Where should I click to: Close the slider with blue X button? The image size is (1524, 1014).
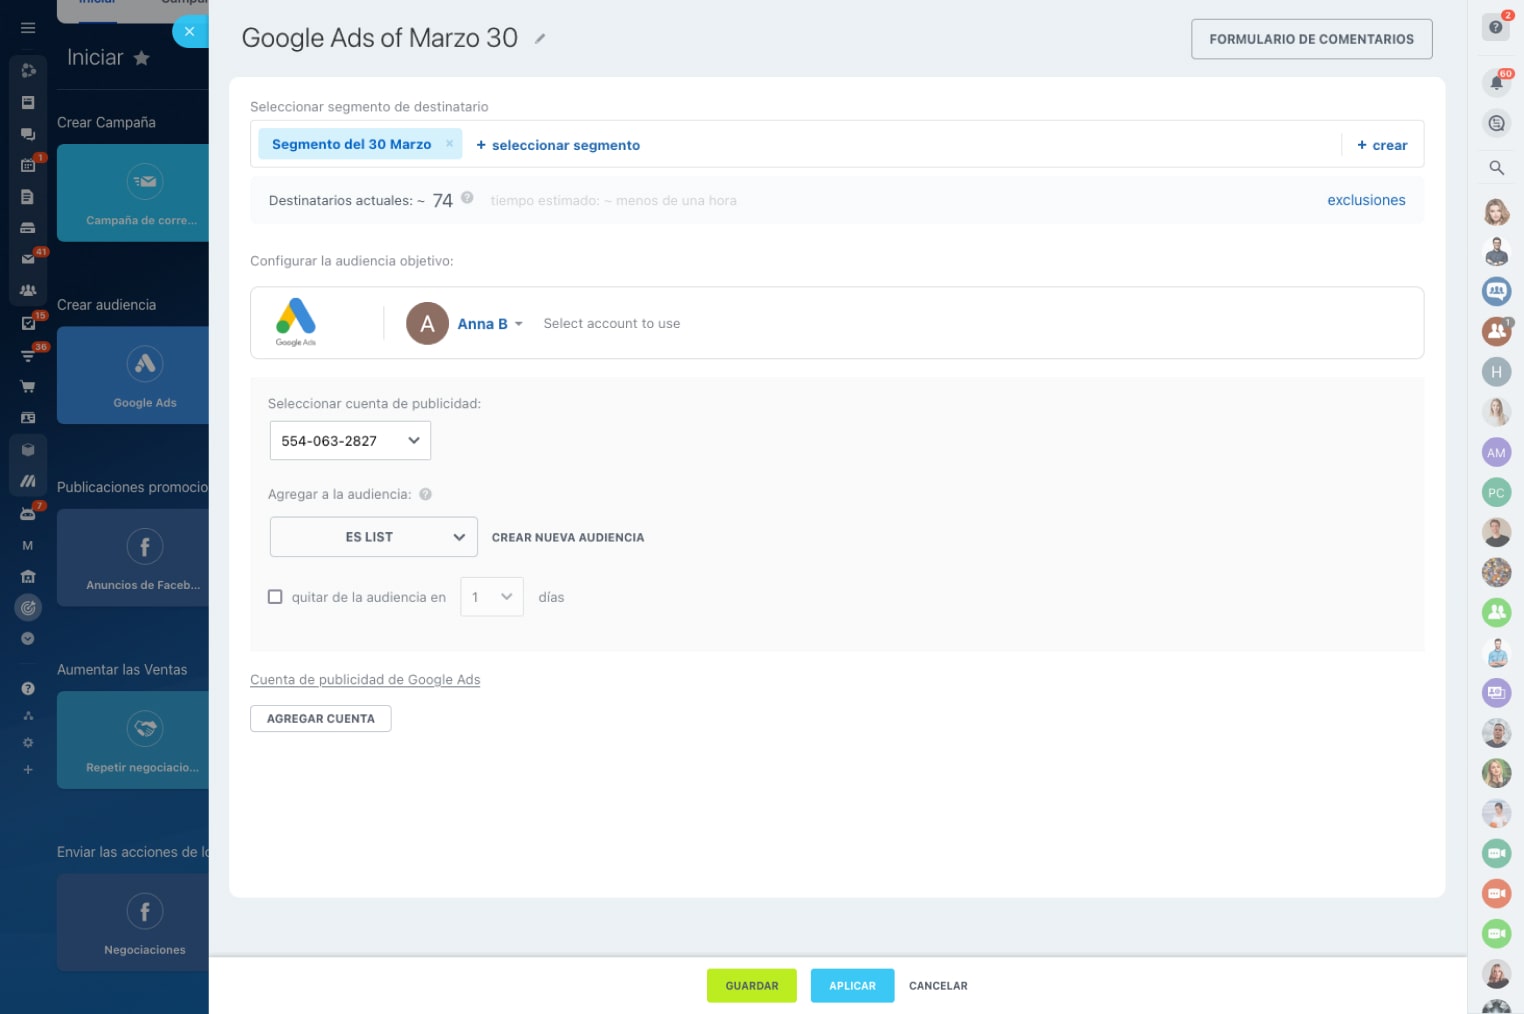[x=189, y=32]
